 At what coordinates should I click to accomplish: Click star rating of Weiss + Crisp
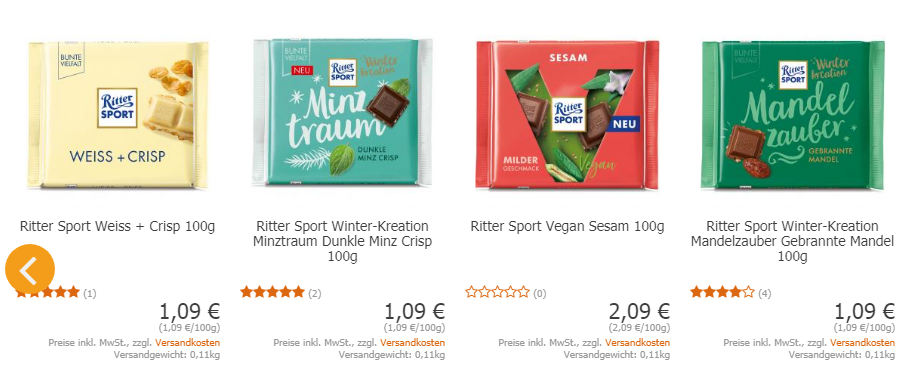(48, 292)
